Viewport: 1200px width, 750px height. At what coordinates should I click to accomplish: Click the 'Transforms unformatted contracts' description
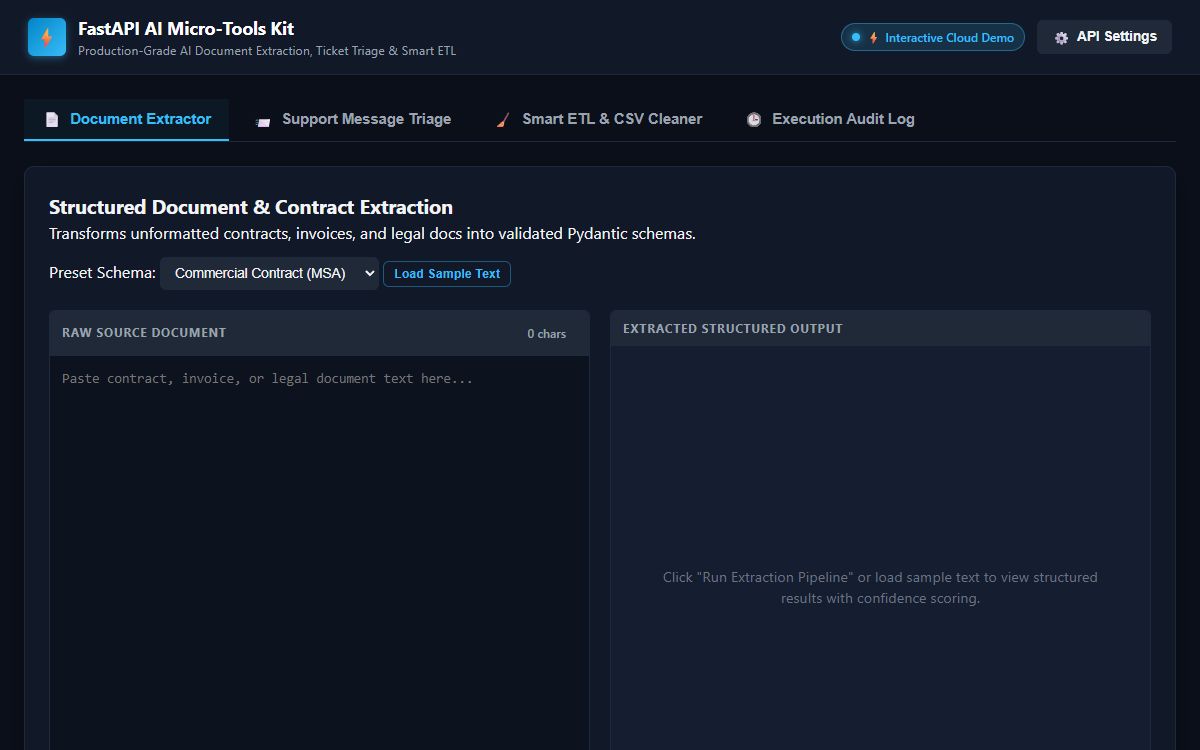tap(372, 234)
